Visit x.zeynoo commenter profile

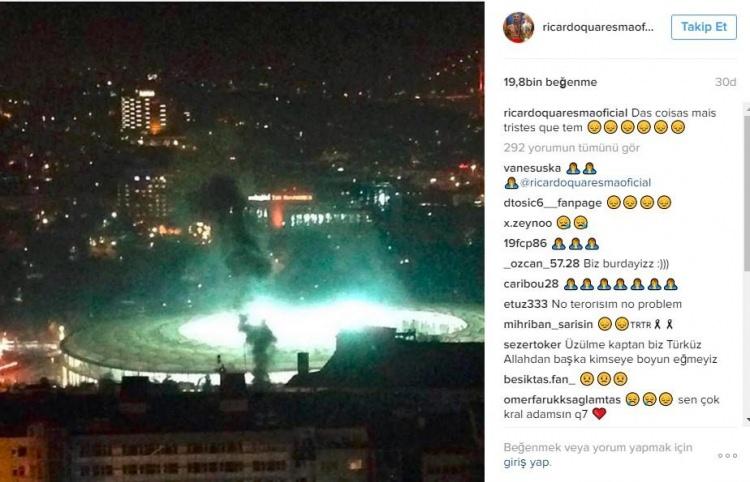point(528,223)
